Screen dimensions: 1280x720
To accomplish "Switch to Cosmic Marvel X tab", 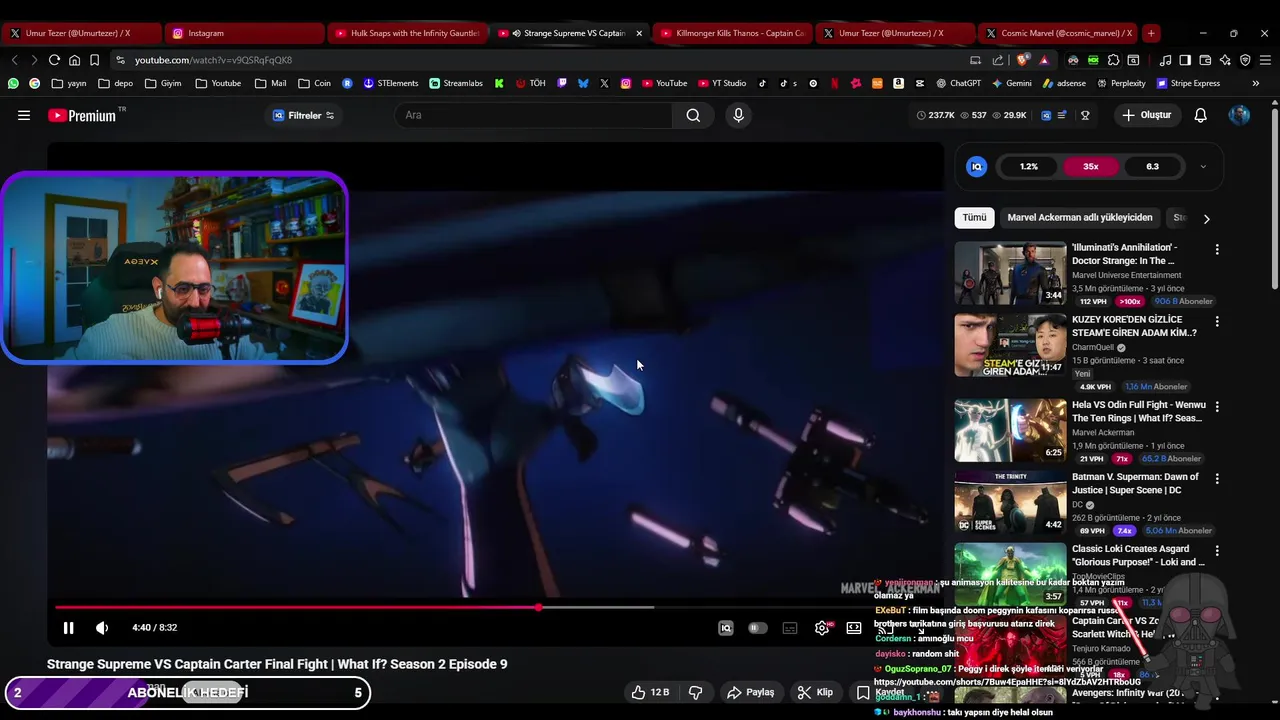I will [x=1057, y=33].
